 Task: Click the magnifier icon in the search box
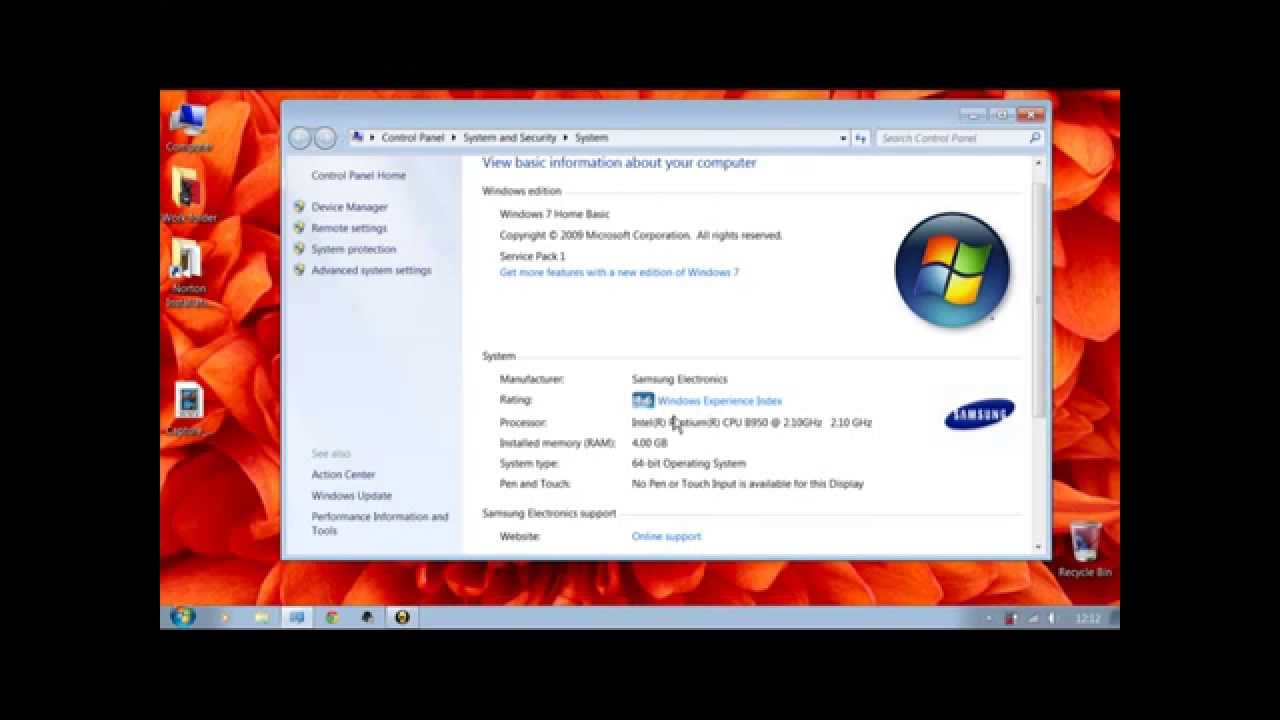point(1034,138)
